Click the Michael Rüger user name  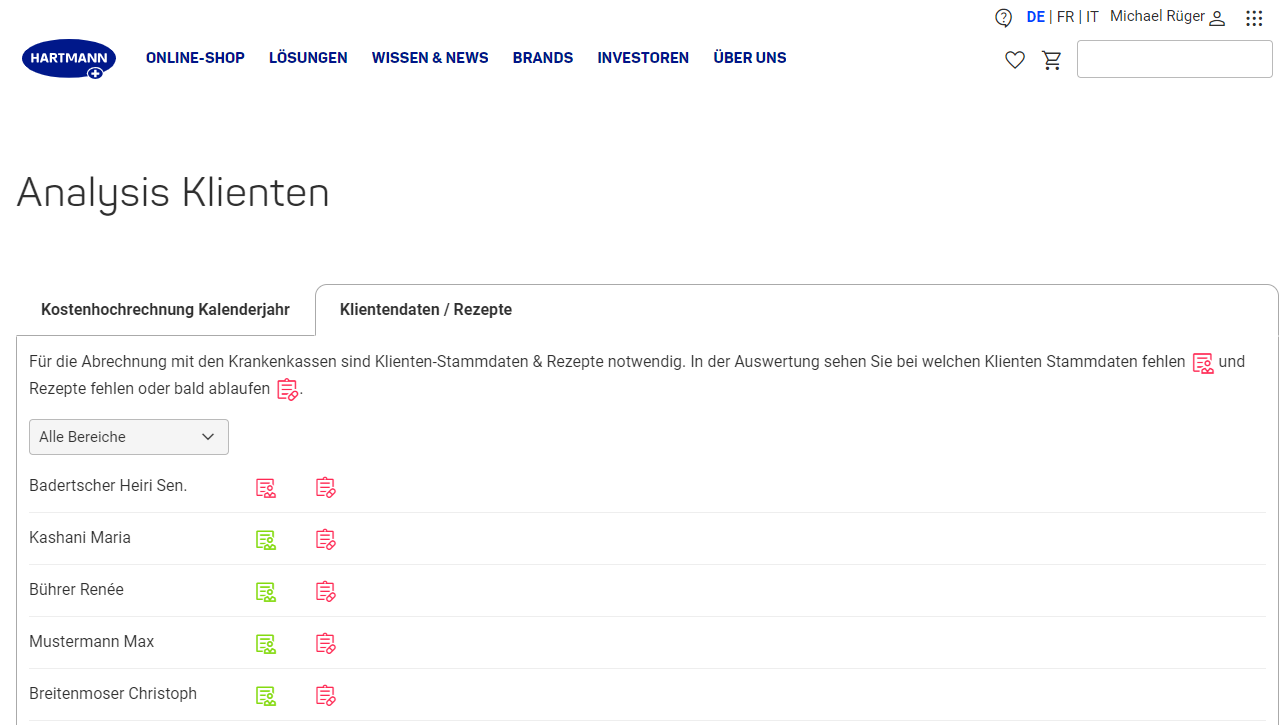click(x=1157, y=17)
